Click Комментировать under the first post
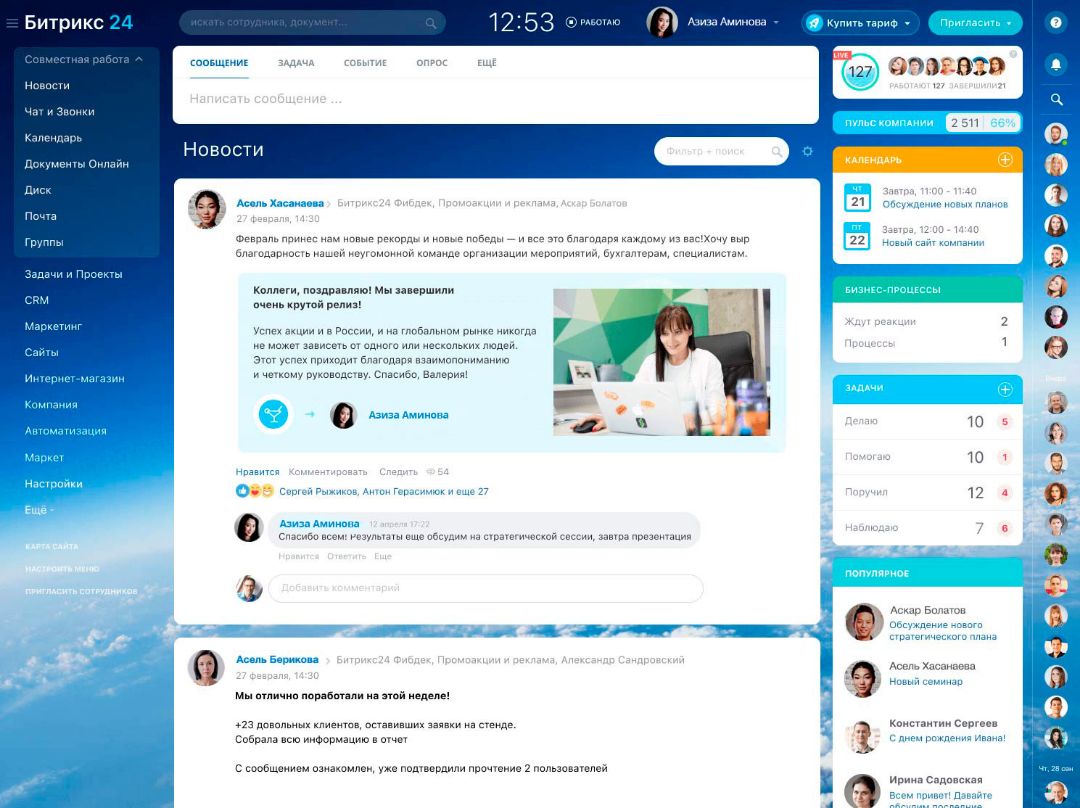This screenshot has width=1080, height=808. (x=328, y=472)
